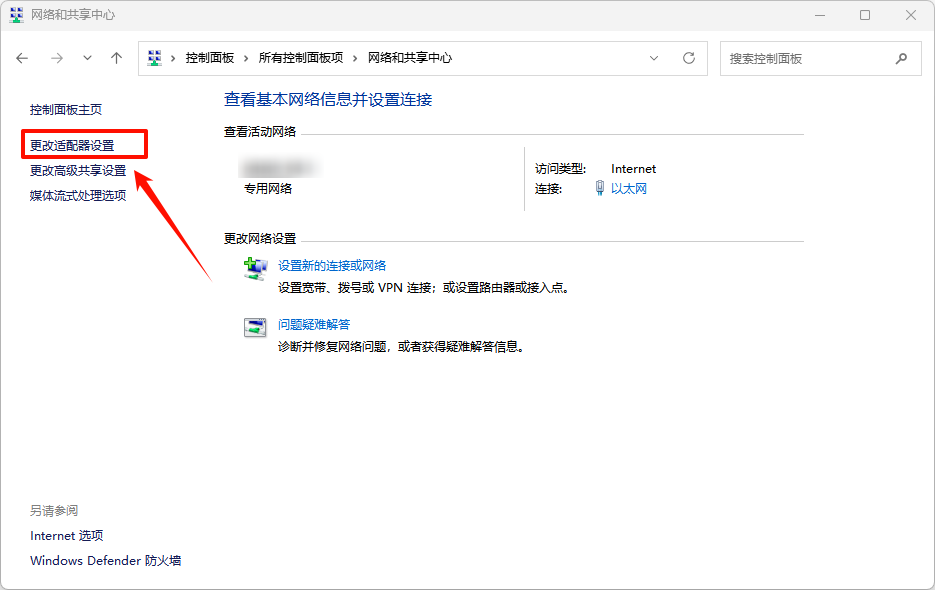The height and width of the screenshot is (590, 935).
Task: Open 媒体流式处理选项 from the sidebar
Action: (x=77, y=195)
